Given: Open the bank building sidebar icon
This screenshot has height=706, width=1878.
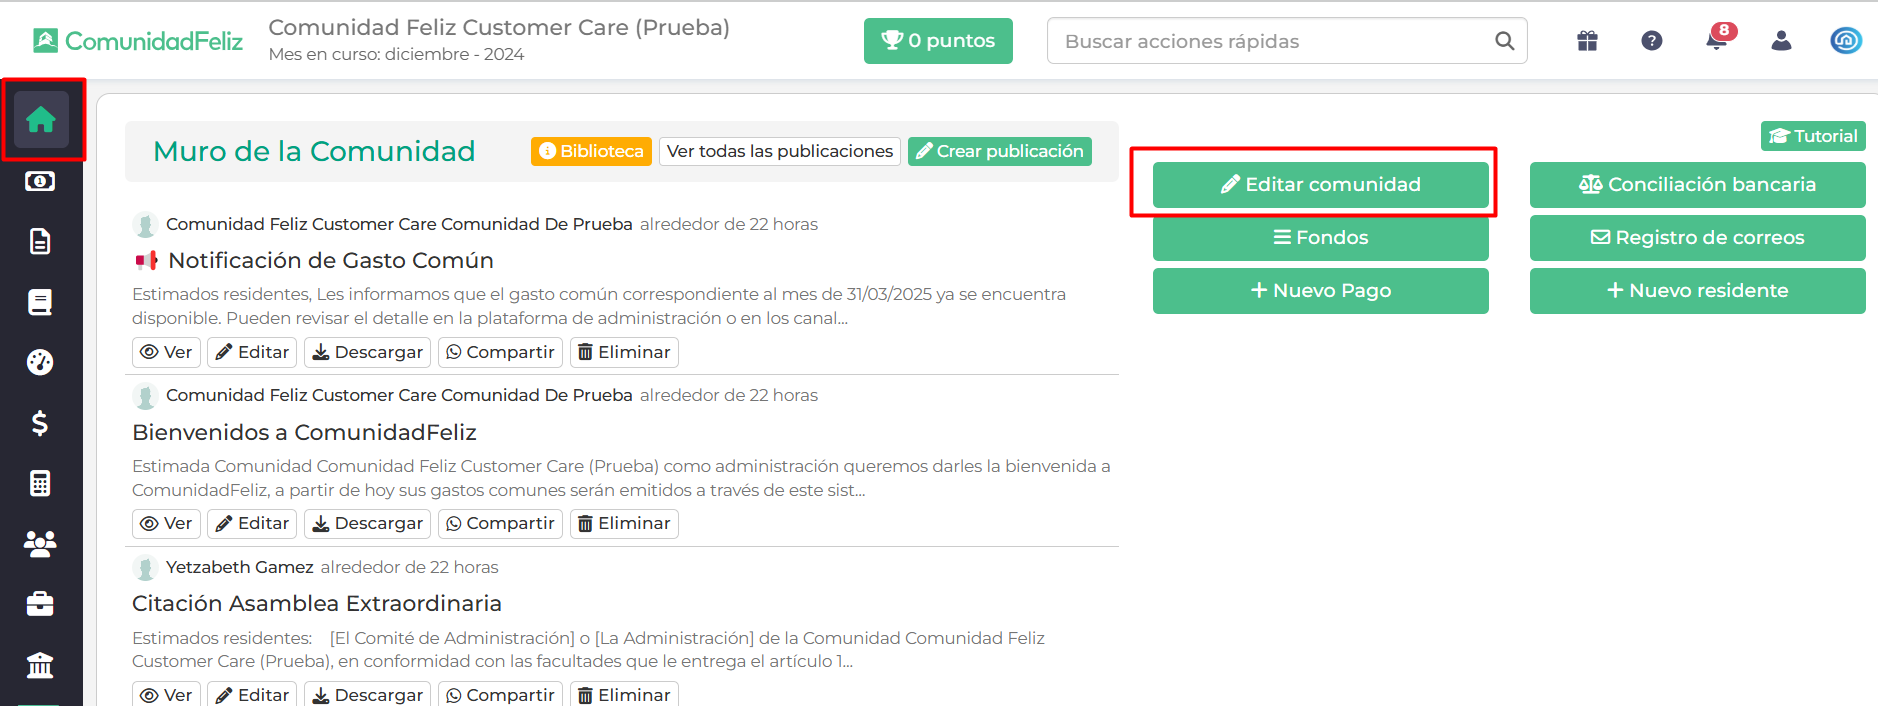Looking at the screenshot, I should point(40,665).
